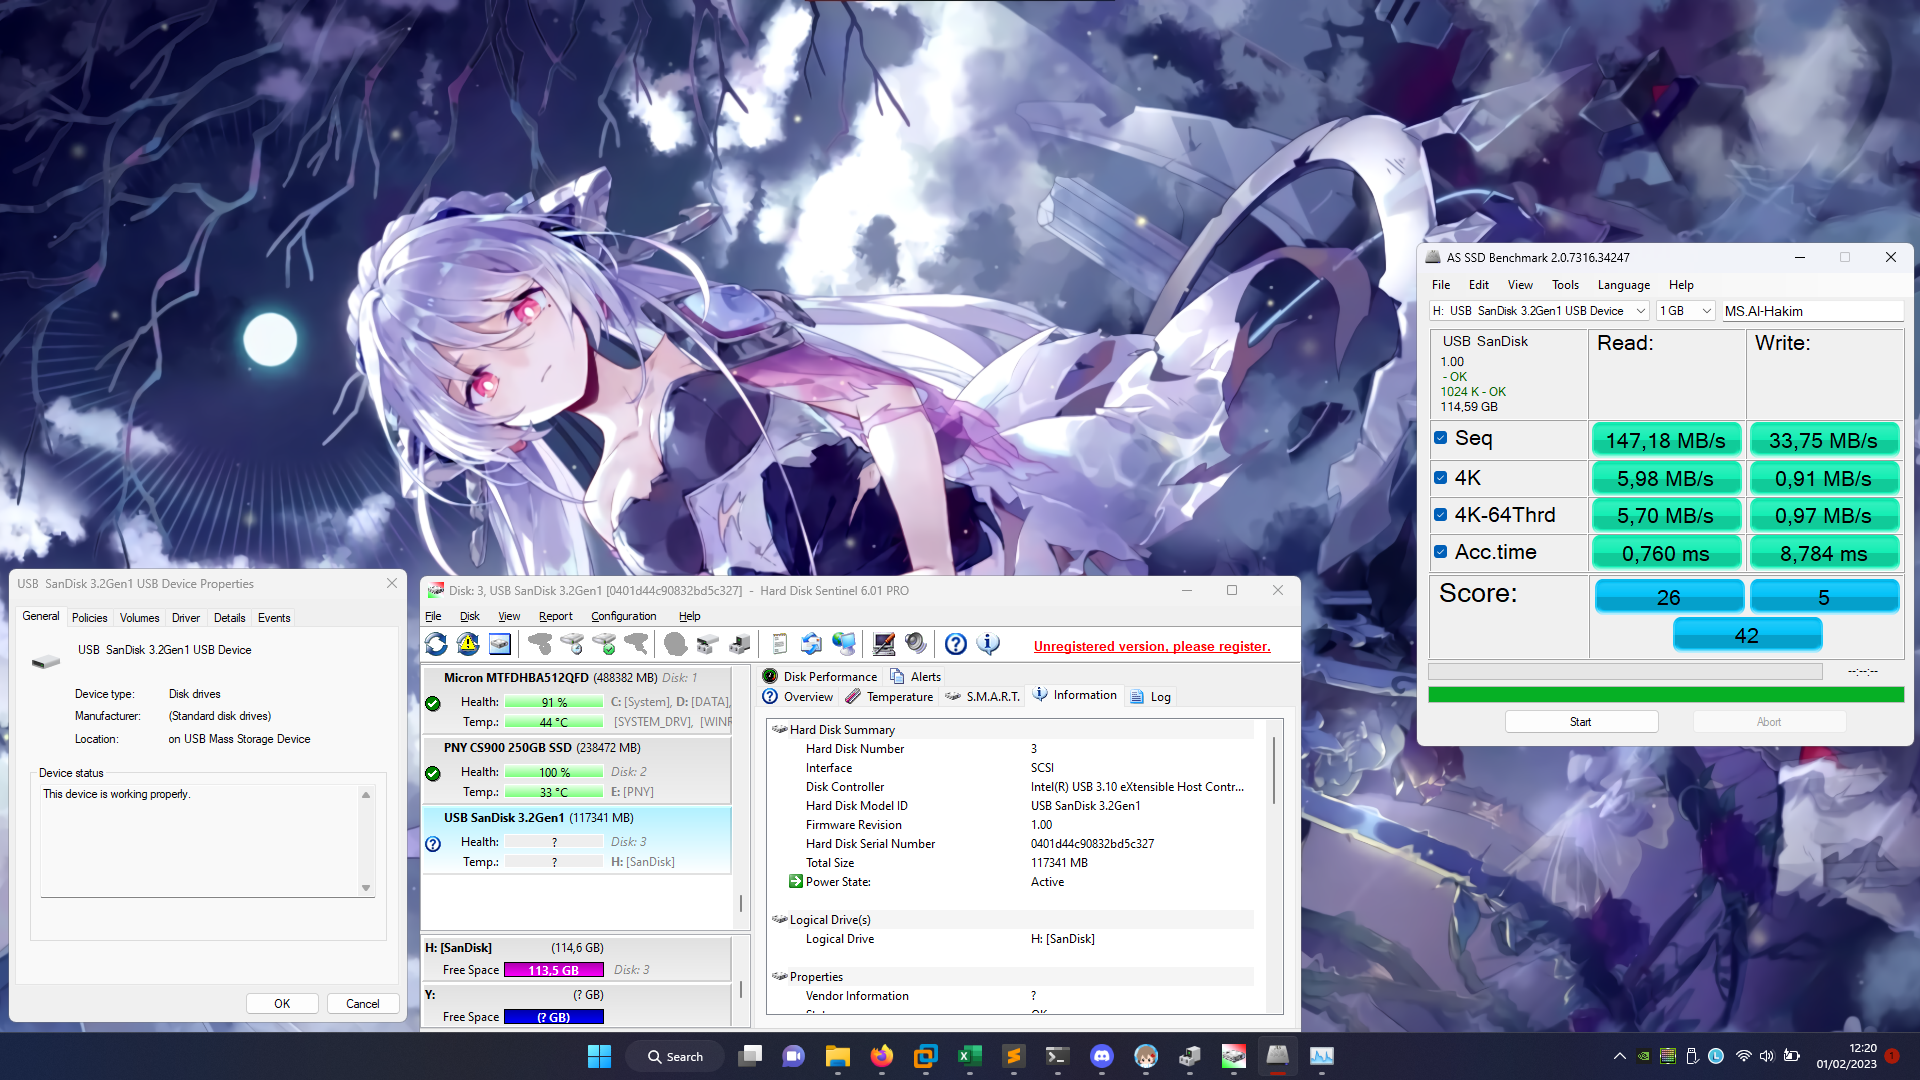Open Sublime Text from the taskbar

tap(1014, 1056)
